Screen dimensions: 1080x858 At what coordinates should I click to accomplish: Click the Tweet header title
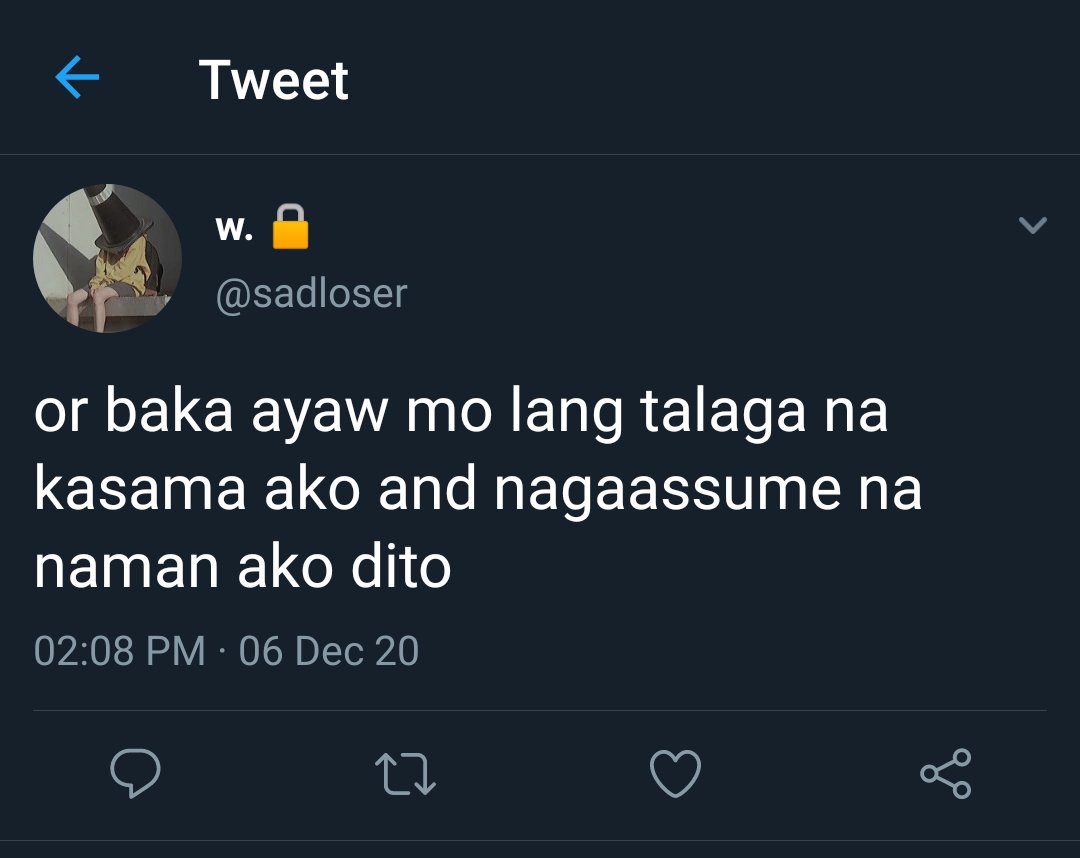273,80
